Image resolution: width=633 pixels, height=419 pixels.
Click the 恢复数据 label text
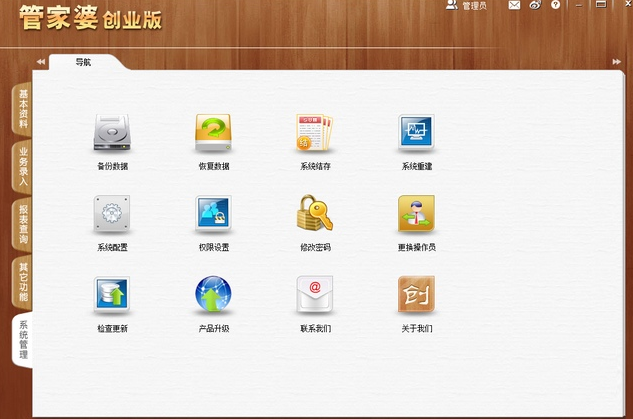(x=214, y=166)
